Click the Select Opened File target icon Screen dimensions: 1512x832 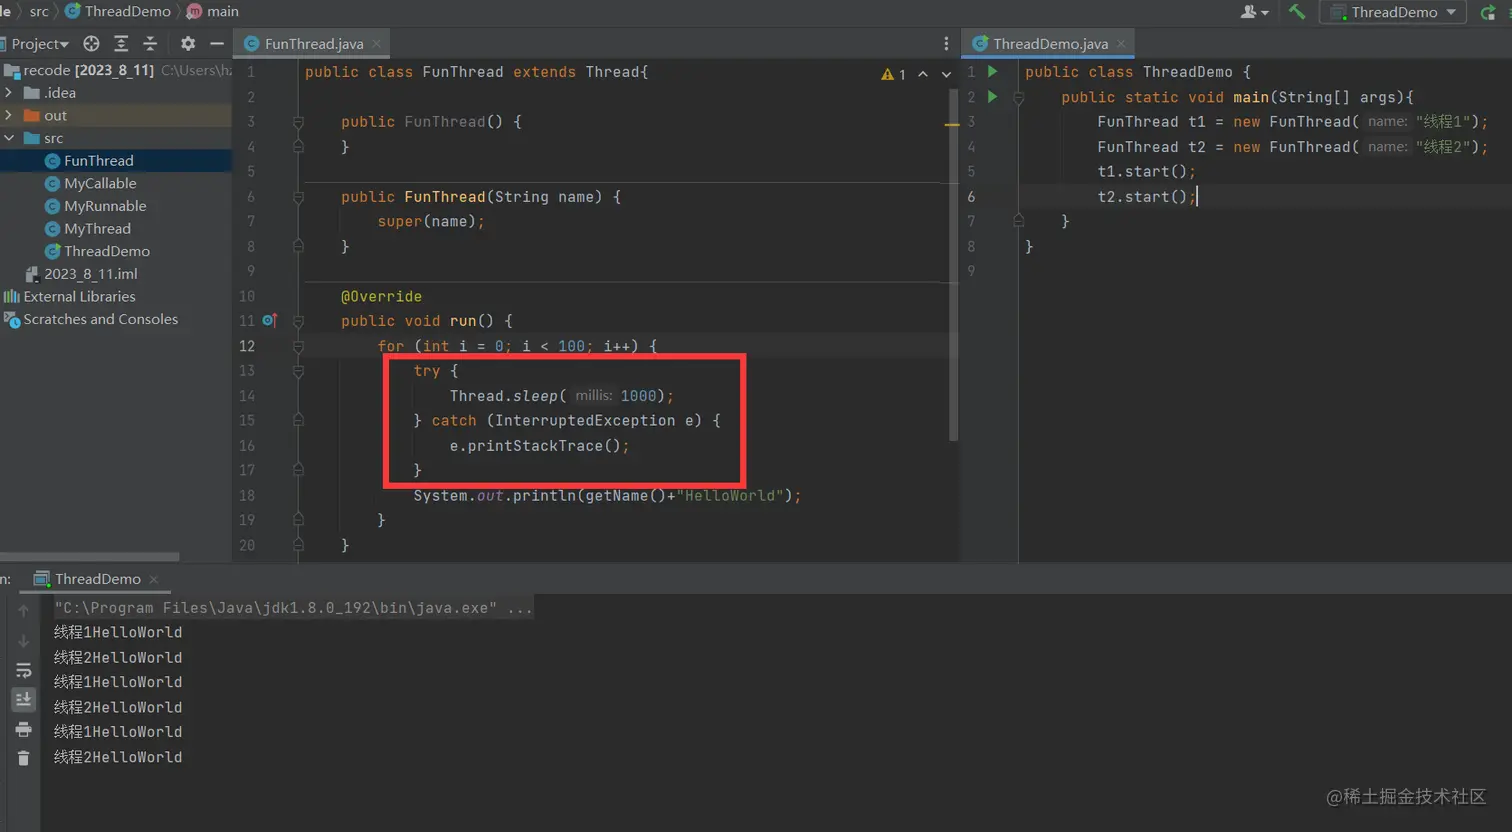[91, 44]
